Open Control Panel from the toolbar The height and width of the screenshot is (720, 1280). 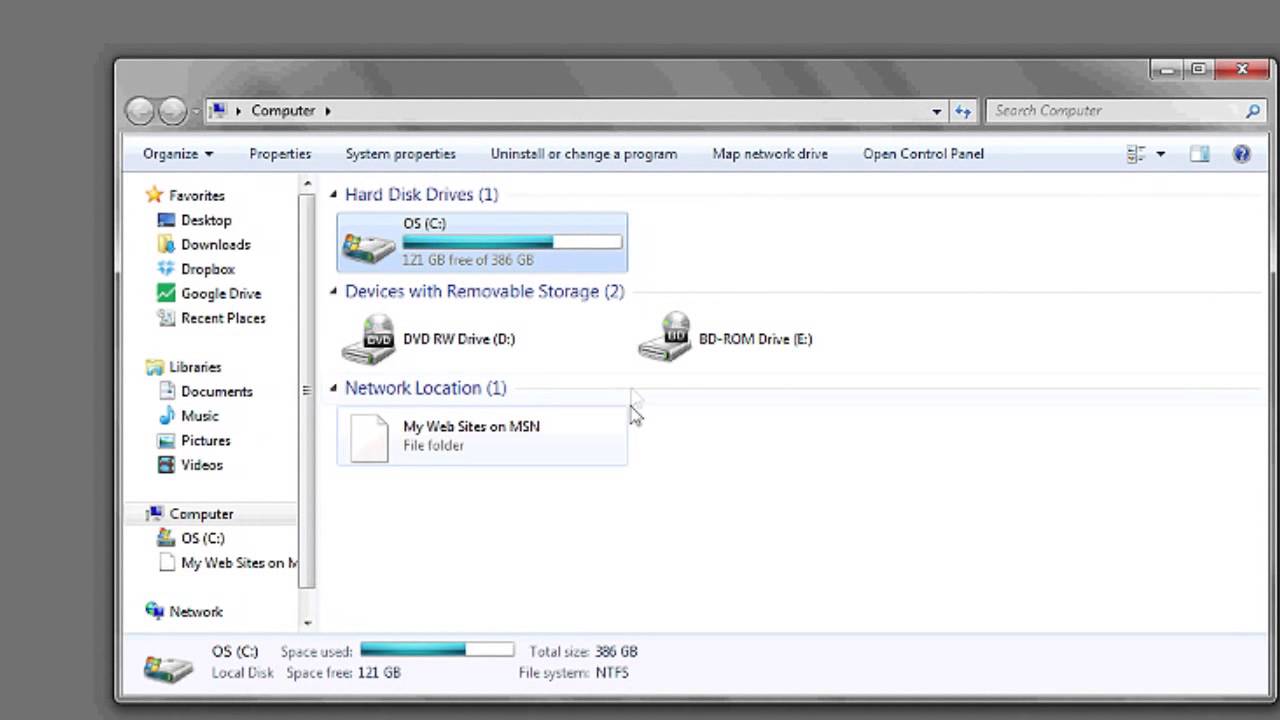point(922,153)
